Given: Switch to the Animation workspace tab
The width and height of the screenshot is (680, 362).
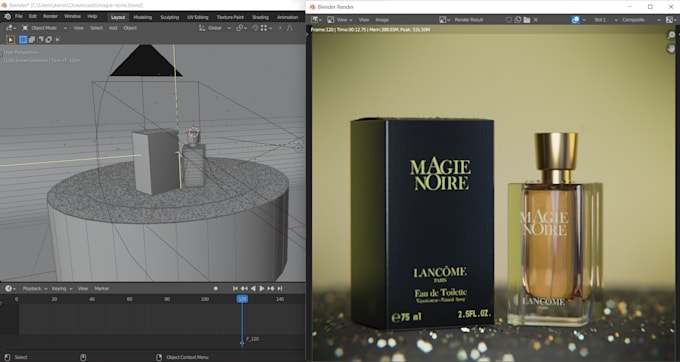Looking at the screenshot, I should pyautogui.click(x=288, y=17).
